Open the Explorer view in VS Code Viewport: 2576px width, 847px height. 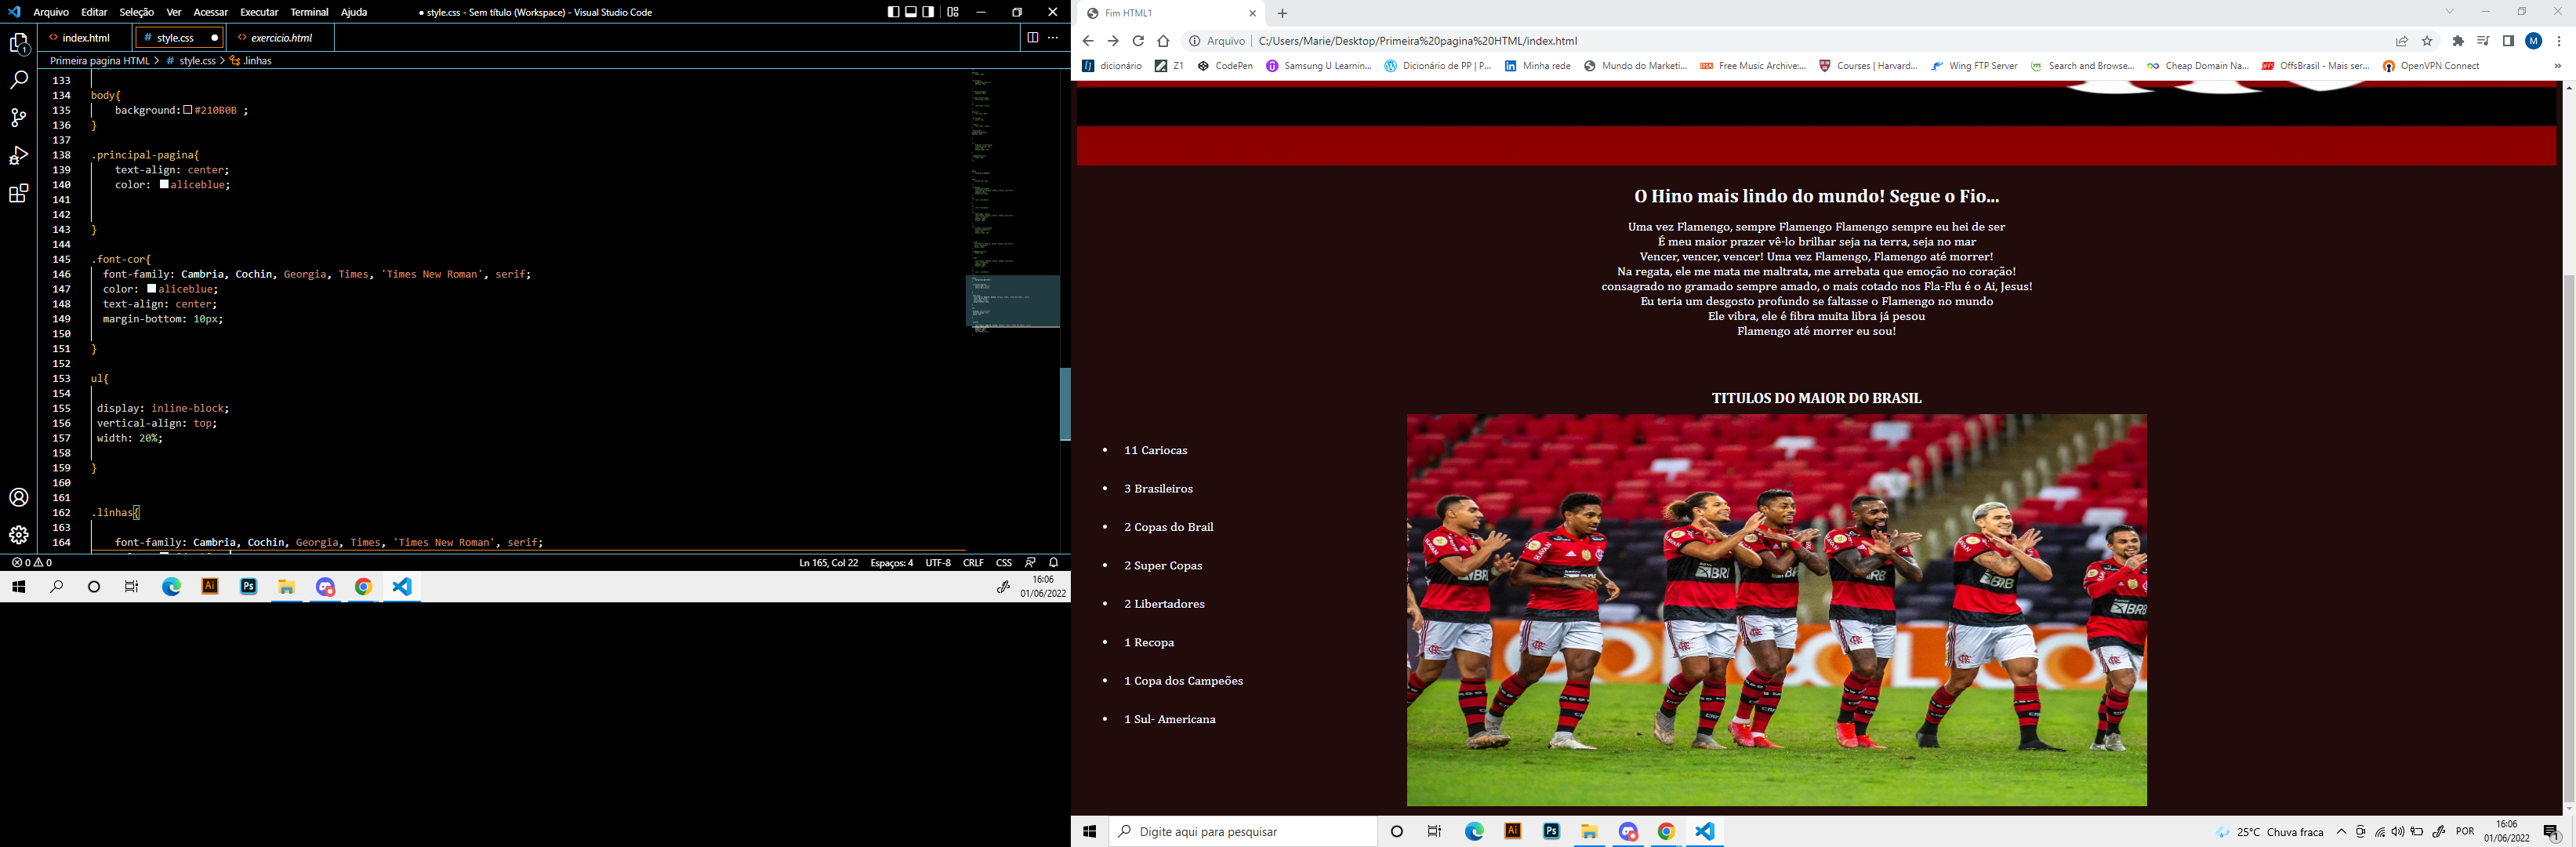(19, 44)
